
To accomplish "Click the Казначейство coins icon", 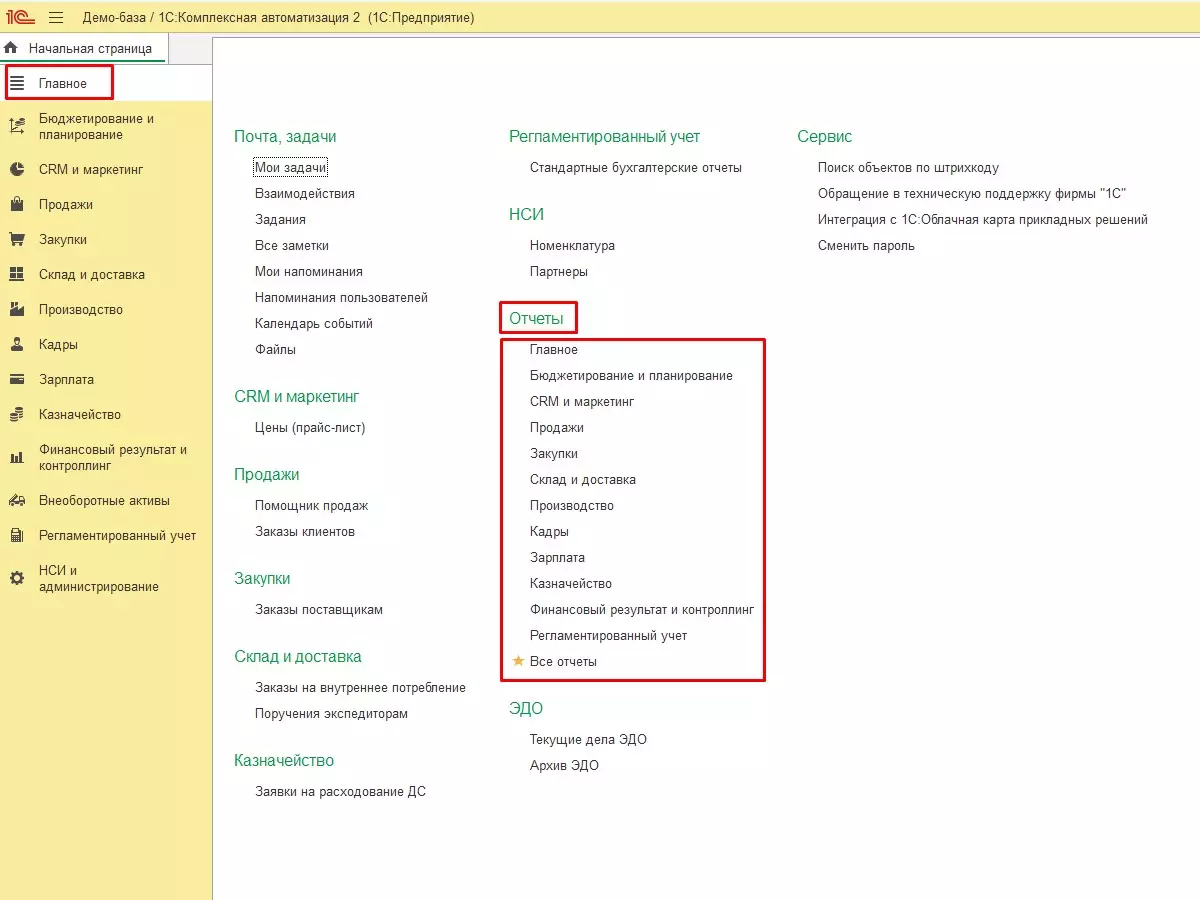I will 17,414.
